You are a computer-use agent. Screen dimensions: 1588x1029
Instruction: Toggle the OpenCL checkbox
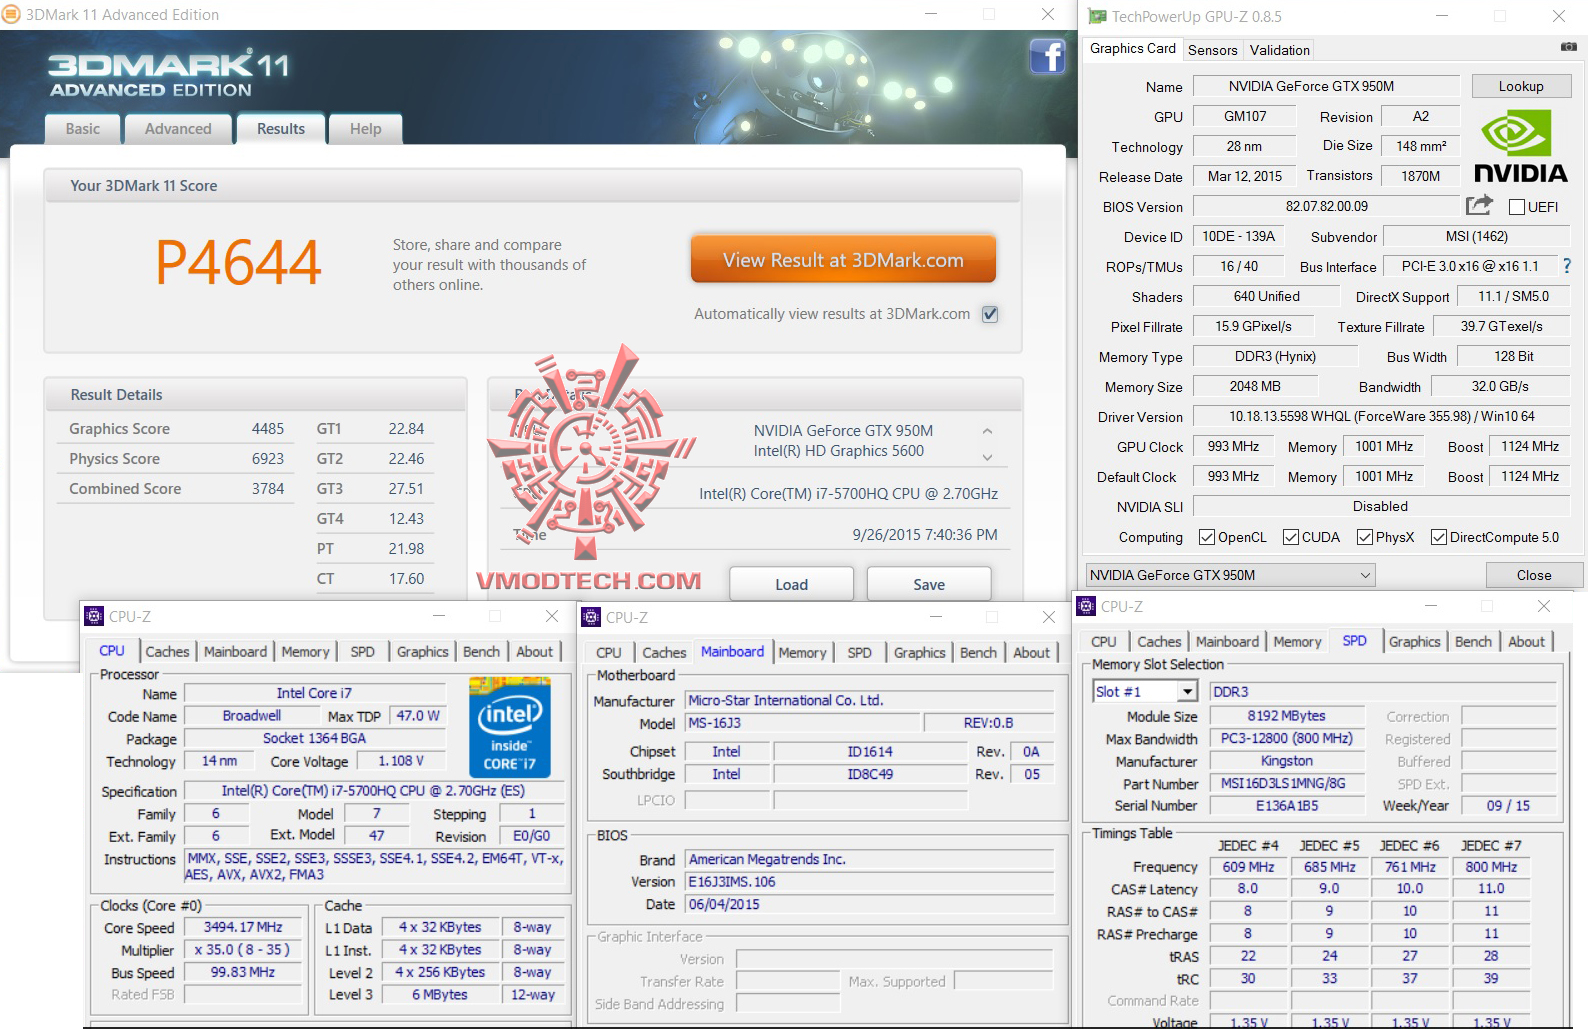tap(1207, 537)
